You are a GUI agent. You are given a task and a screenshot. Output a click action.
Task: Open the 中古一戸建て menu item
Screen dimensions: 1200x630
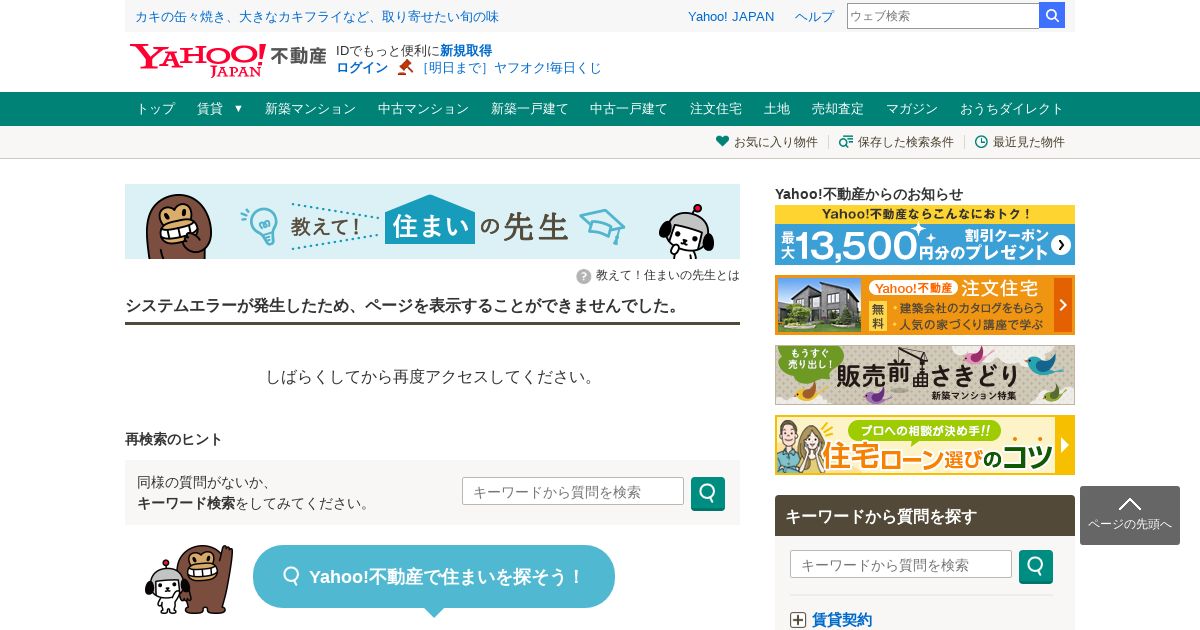click(x=628, y=109)
